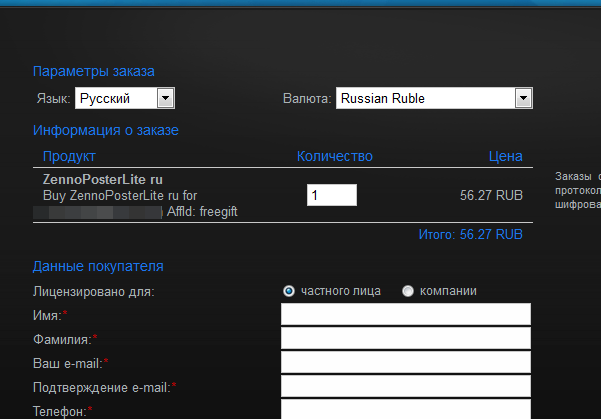Click the Информация о заказе heading
The image size is (601, 419).
tap(106, 130)
